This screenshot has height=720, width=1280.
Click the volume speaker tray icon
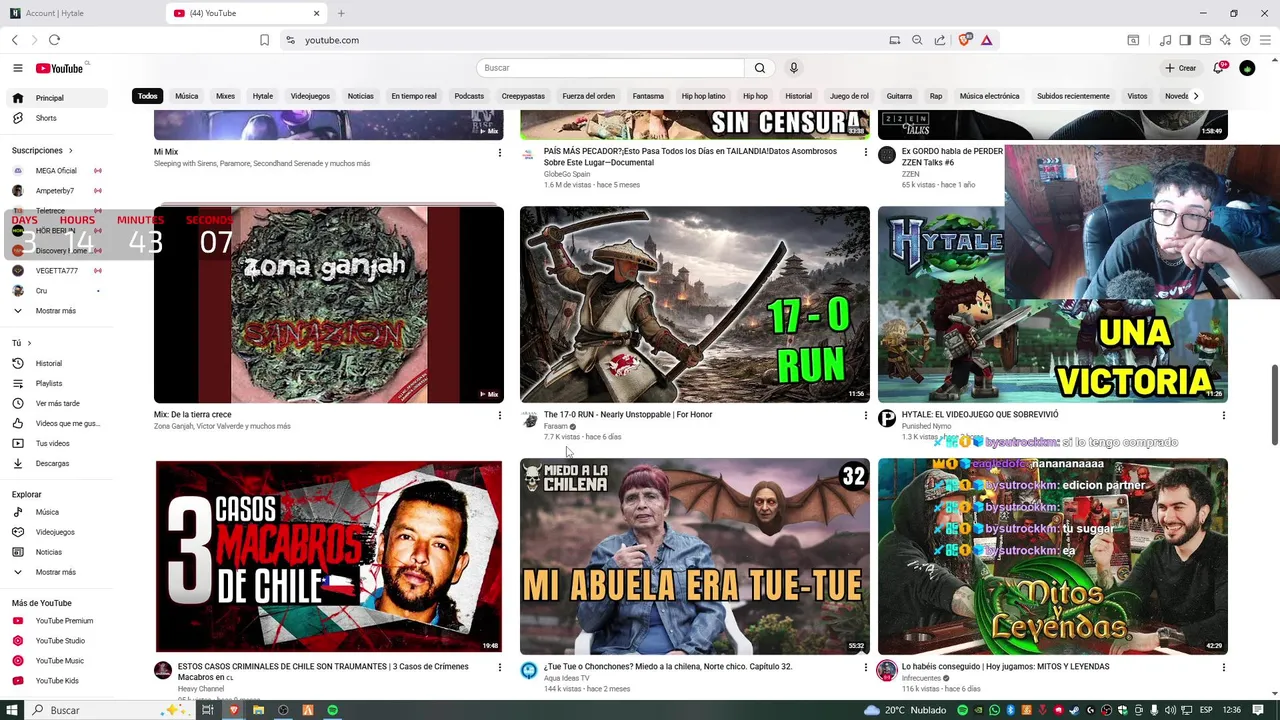(1169, 710)
